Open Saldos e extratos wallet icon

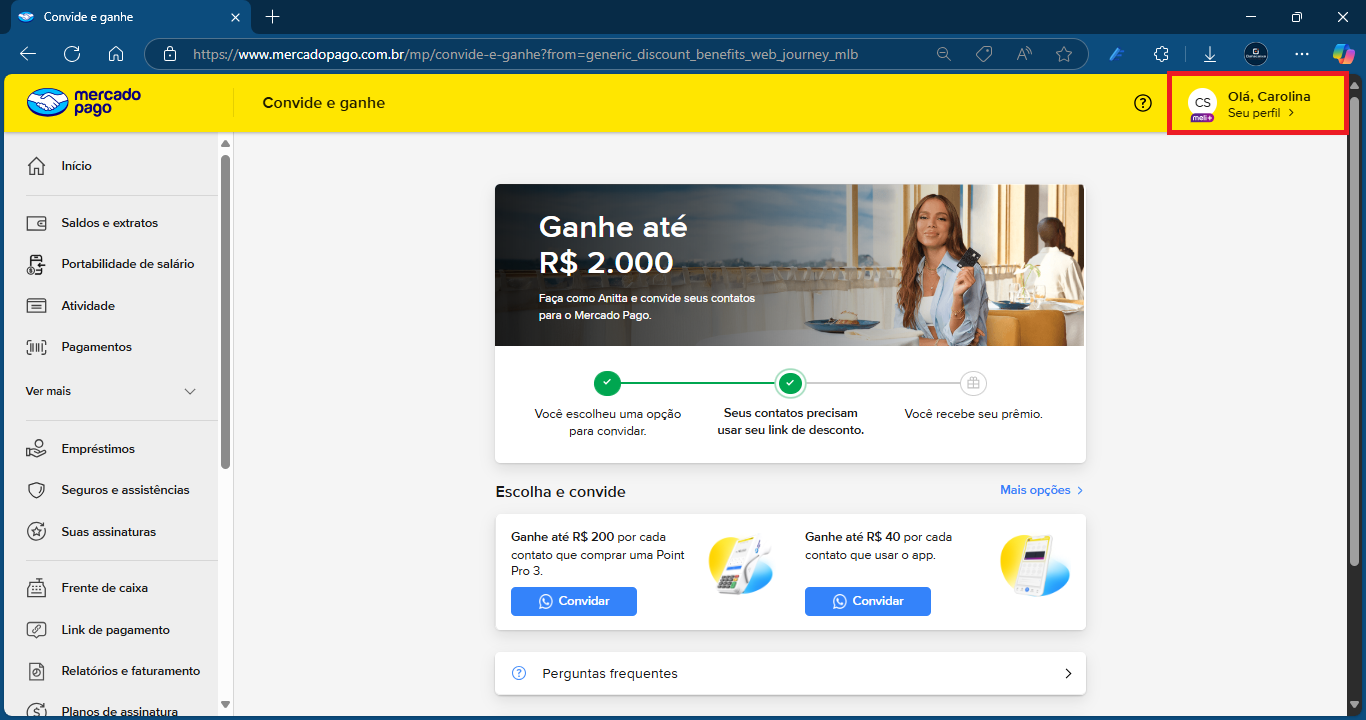tap(37, 223)
